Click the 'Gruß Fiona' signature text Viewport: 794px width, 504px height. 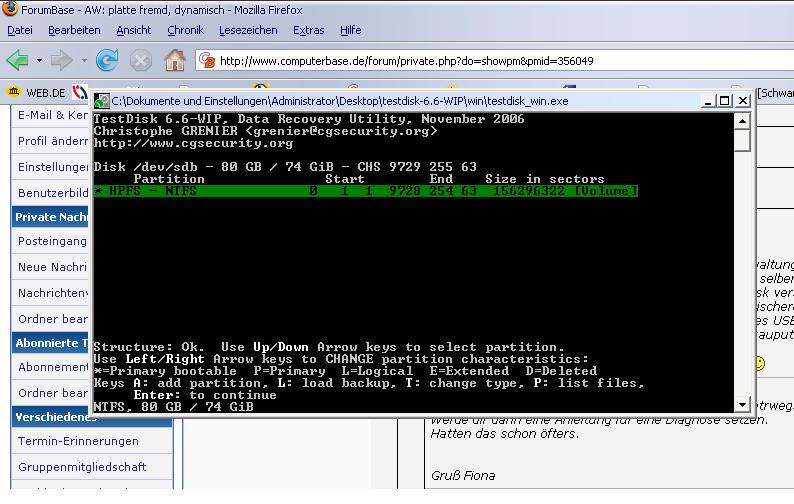[x=463, y=476]
